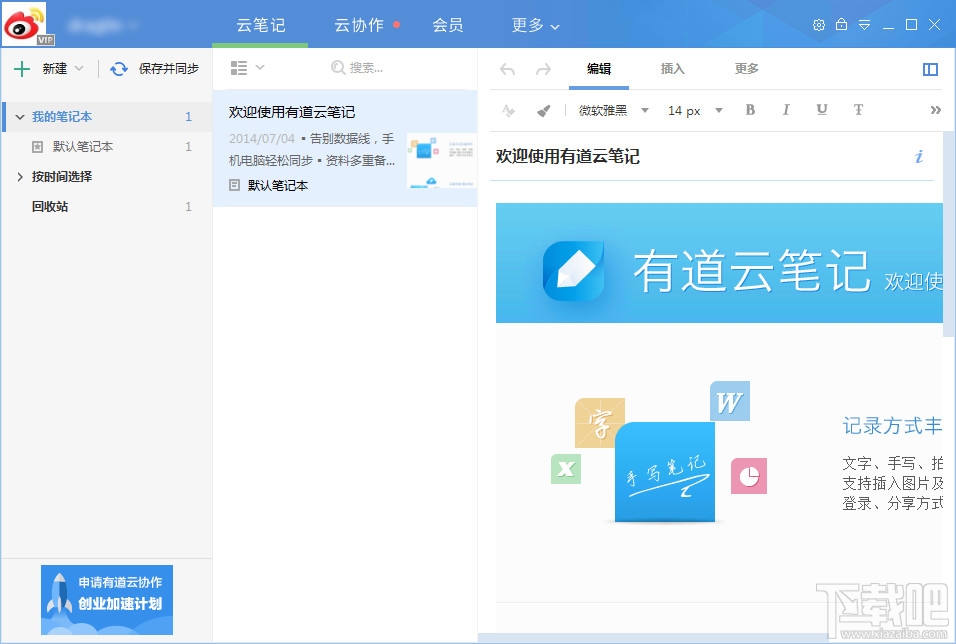956x644 pixels.
Task: Click into the 搜索 input field
Action: (366, 68)
